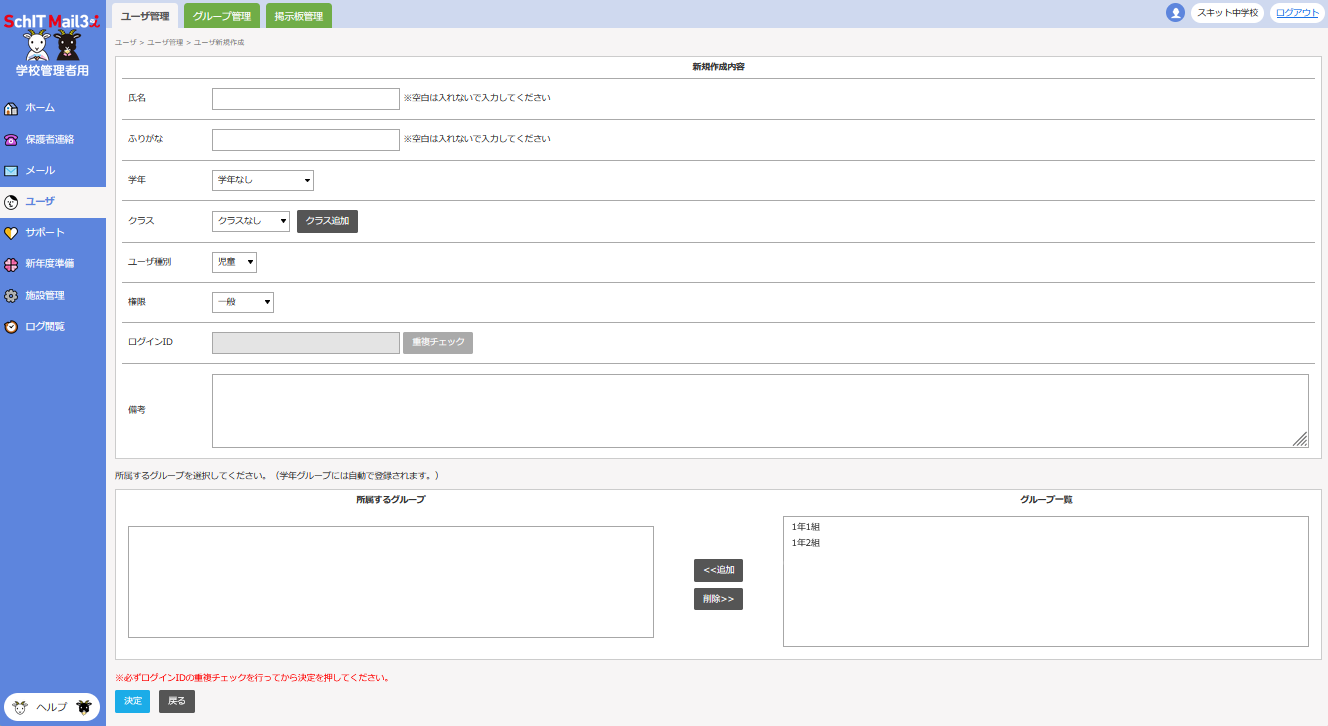
Task: Click the <<追加 button
Action: point(718,570)
